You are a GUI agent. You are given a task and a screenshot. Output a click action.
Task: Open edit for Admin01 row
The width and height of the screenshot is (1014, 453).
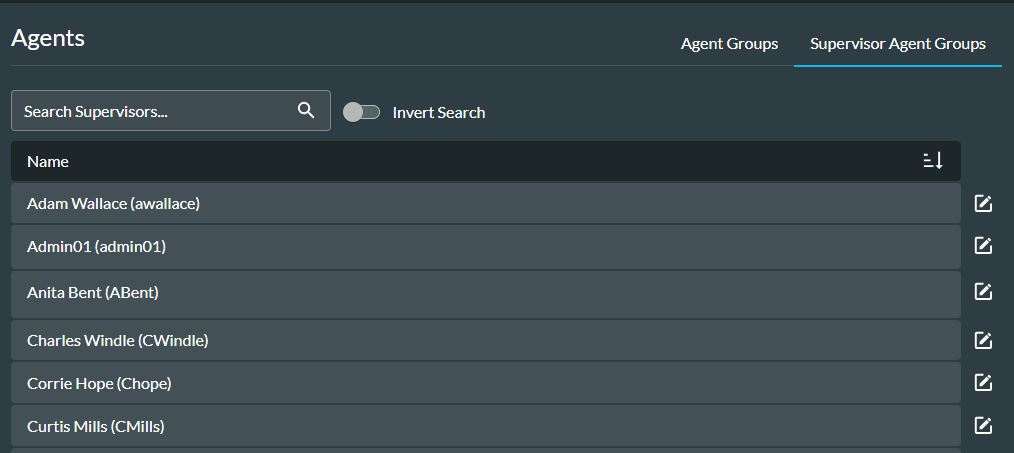tap(983, 246)
